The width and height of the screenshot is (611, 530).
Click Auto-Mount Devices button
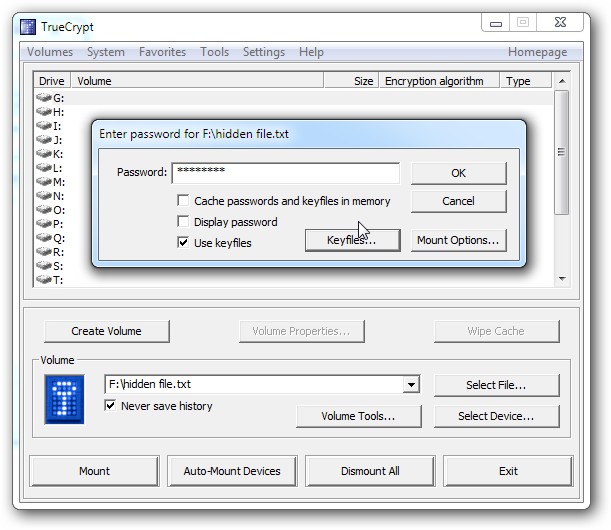(232, 471)
